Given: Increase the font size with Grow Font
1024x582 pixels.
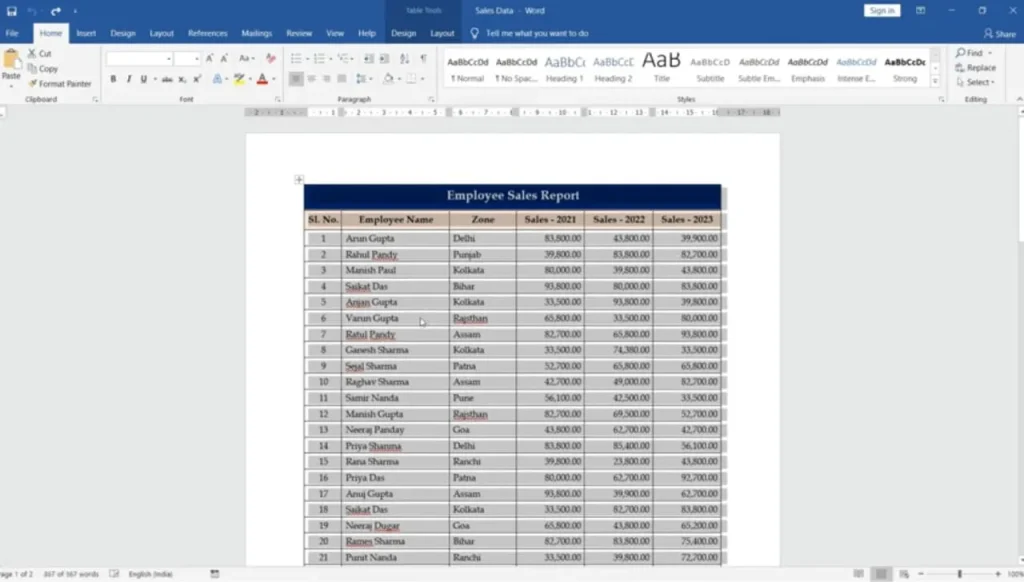Looking at the screenshot, I should (210, 59).
